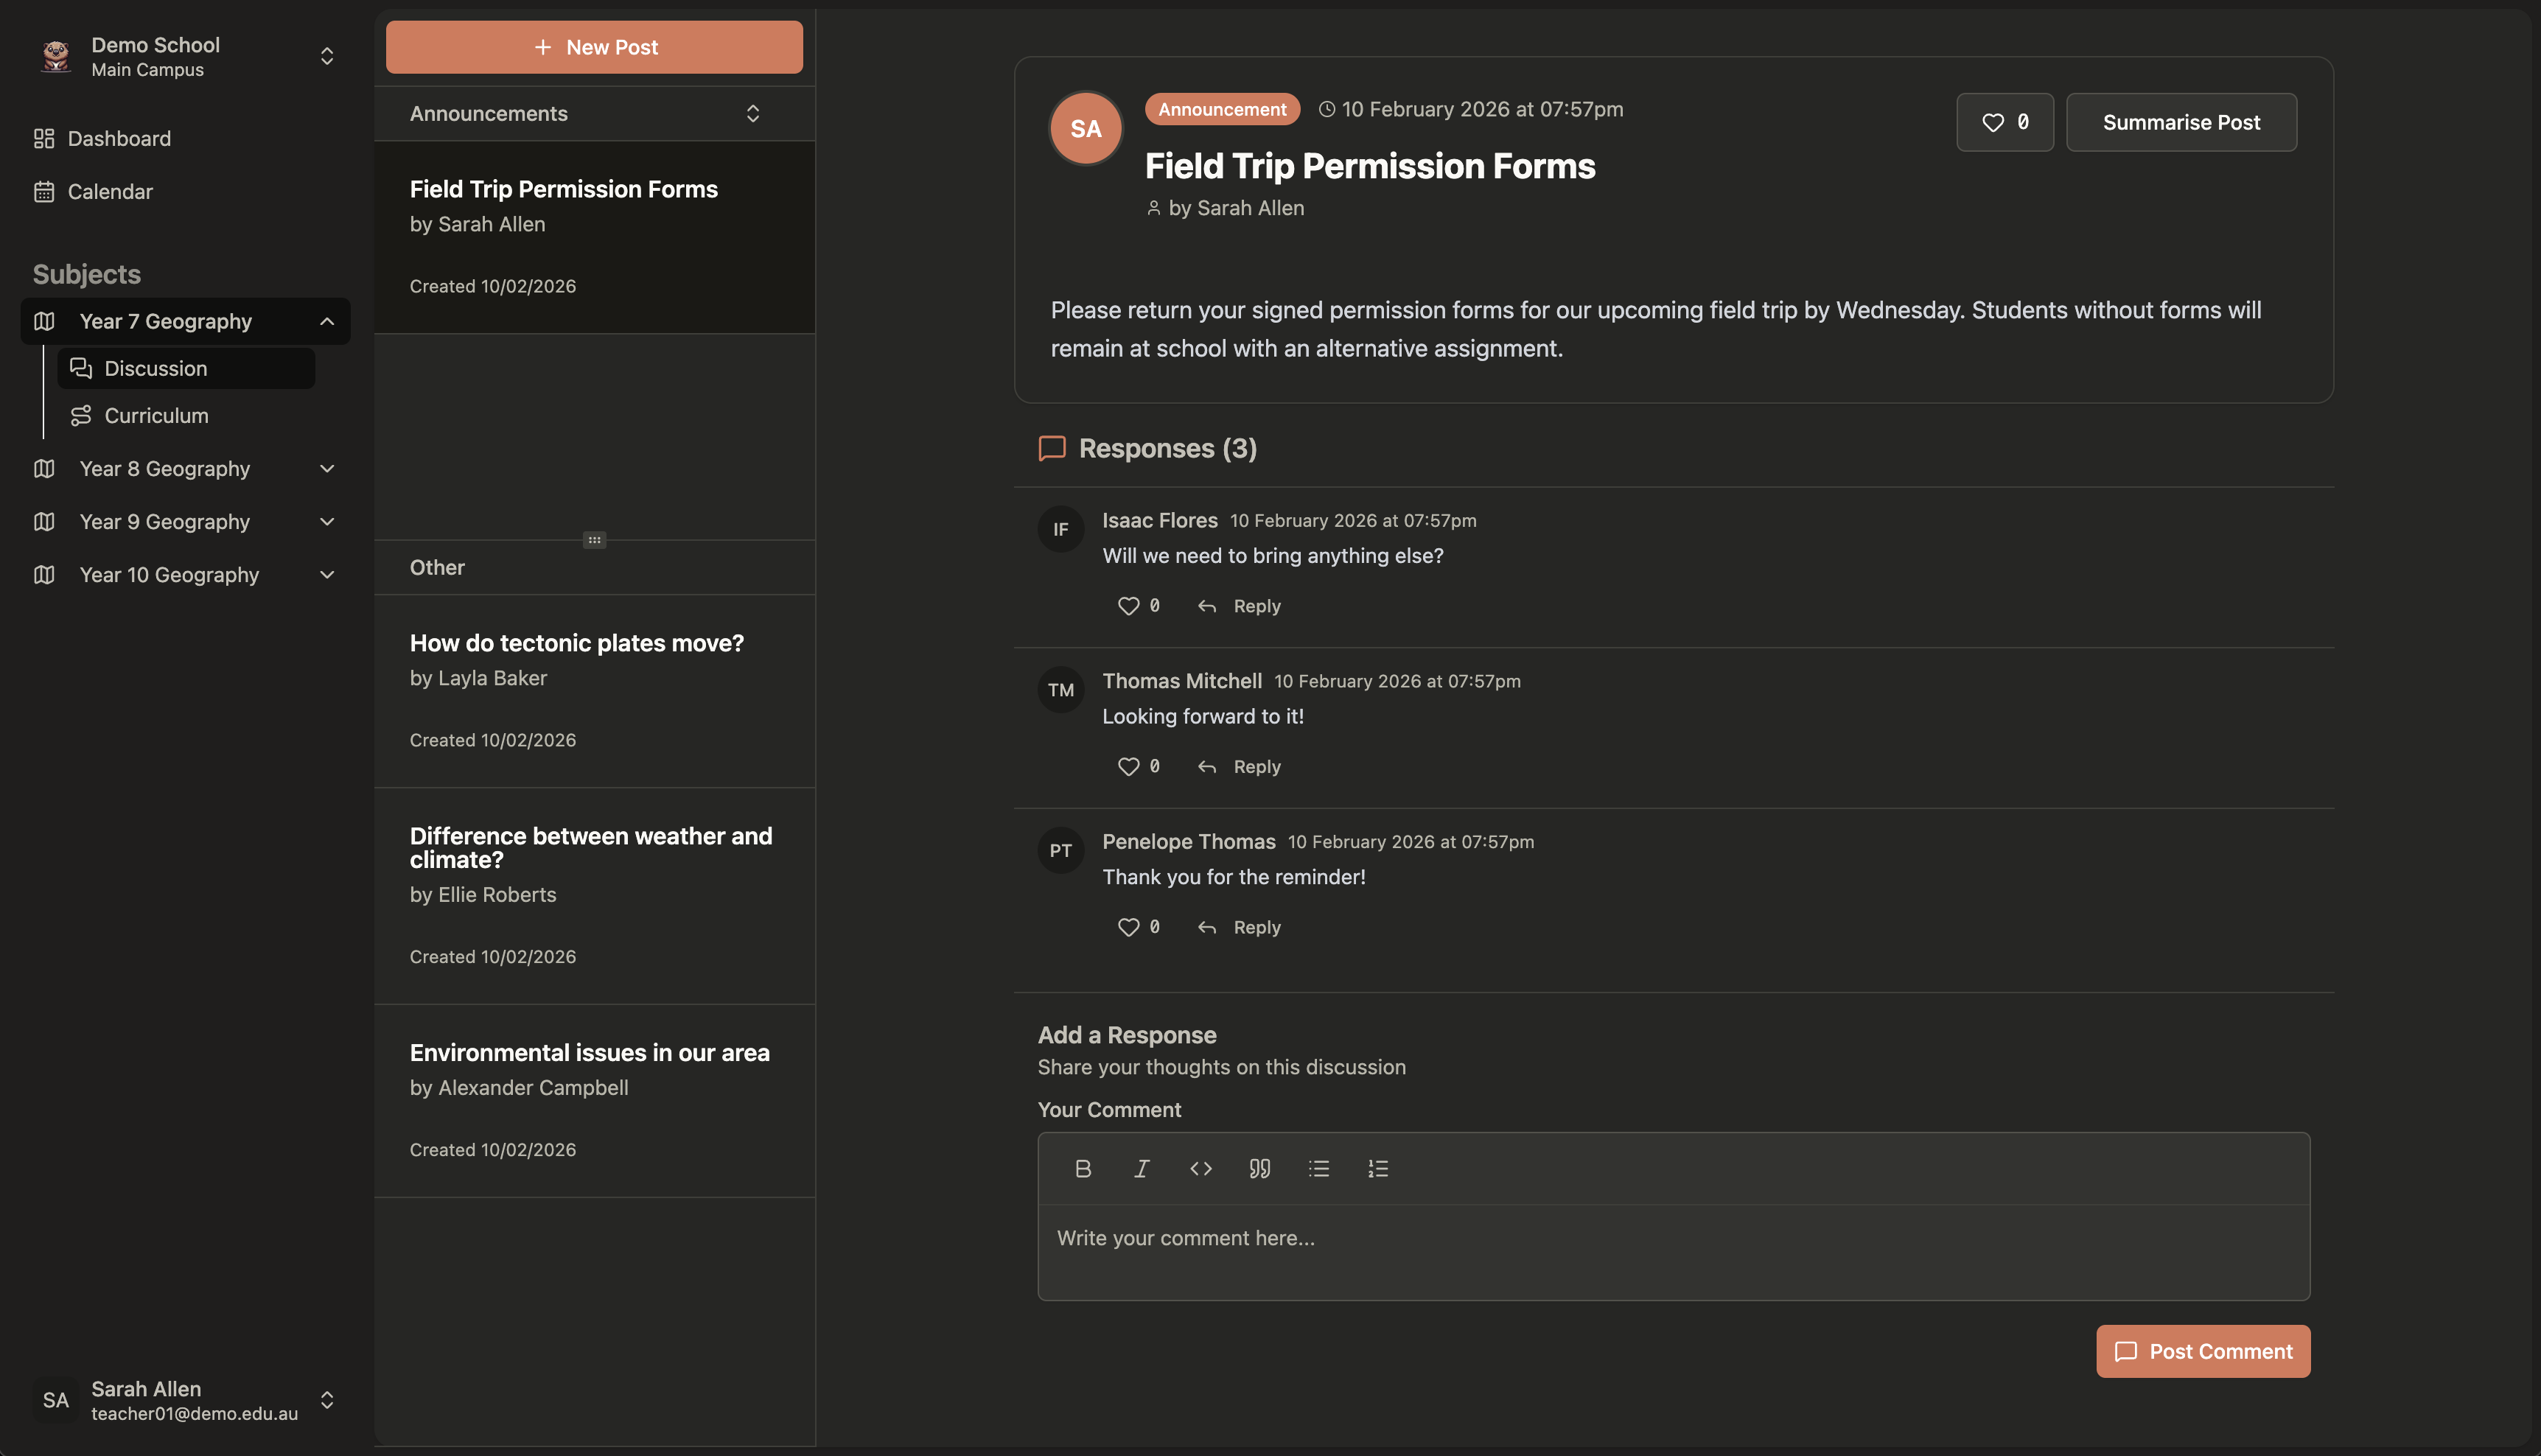Like the Field Trip Permission Forms post
This screenshot has height=1456, width=2541.
coord(2004,122)
